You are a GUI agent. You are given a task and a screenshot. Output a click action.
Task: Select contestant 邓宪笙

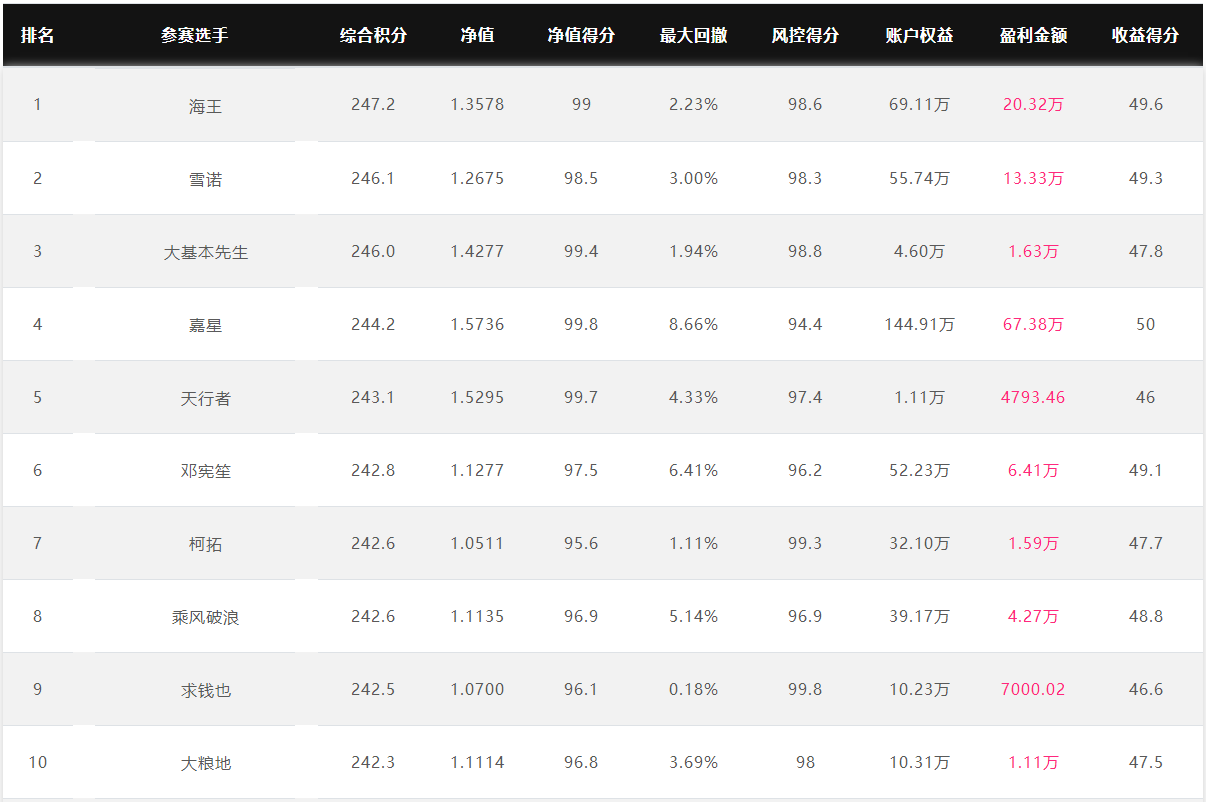[205, 471]
